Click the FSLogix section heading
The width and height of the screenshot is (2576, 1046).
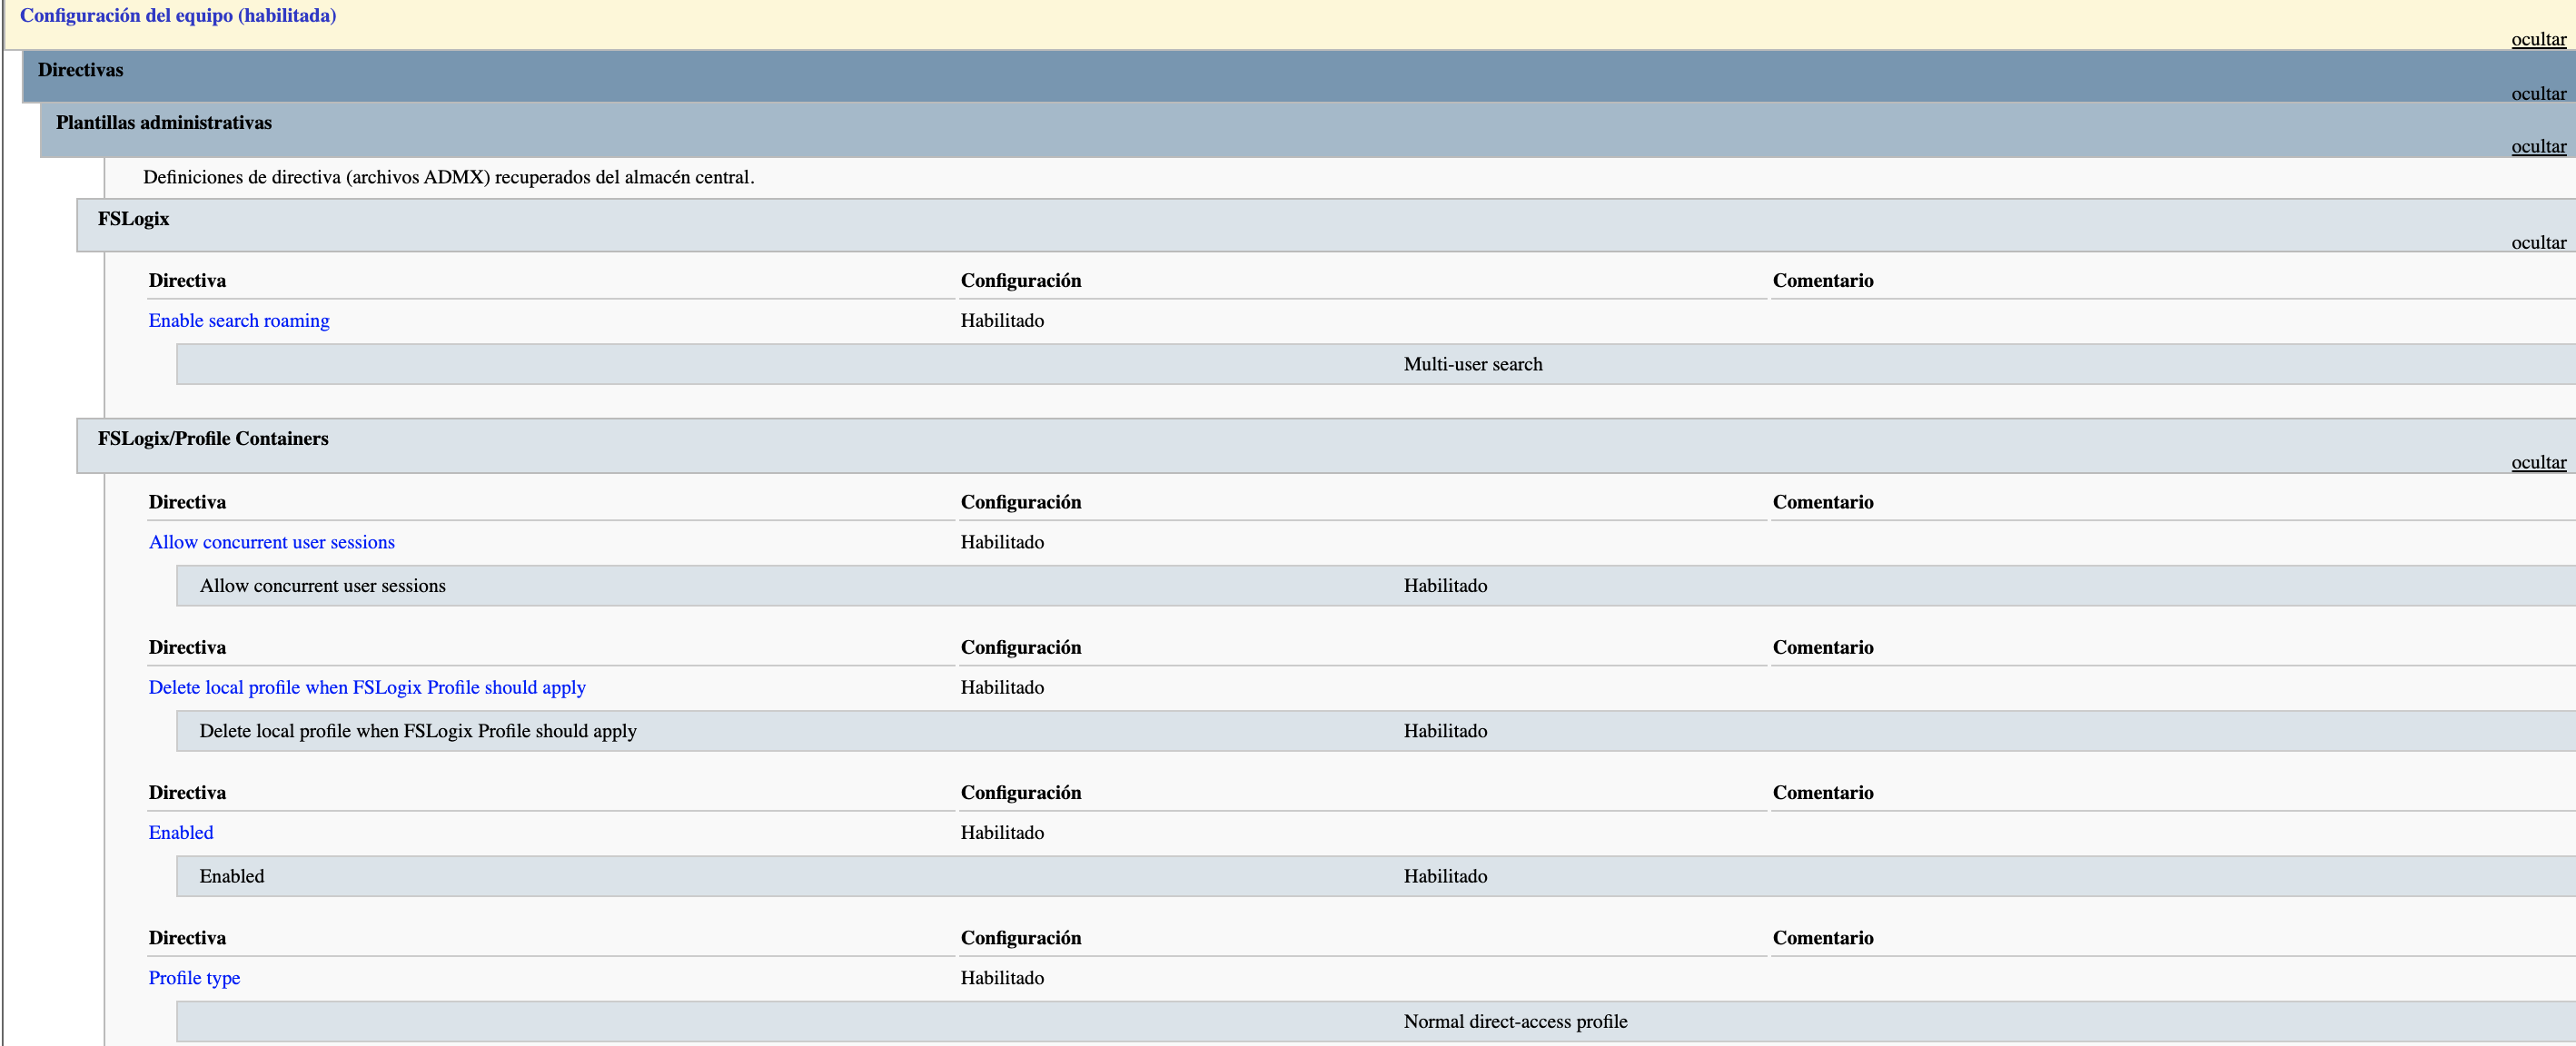coord(133,219)
